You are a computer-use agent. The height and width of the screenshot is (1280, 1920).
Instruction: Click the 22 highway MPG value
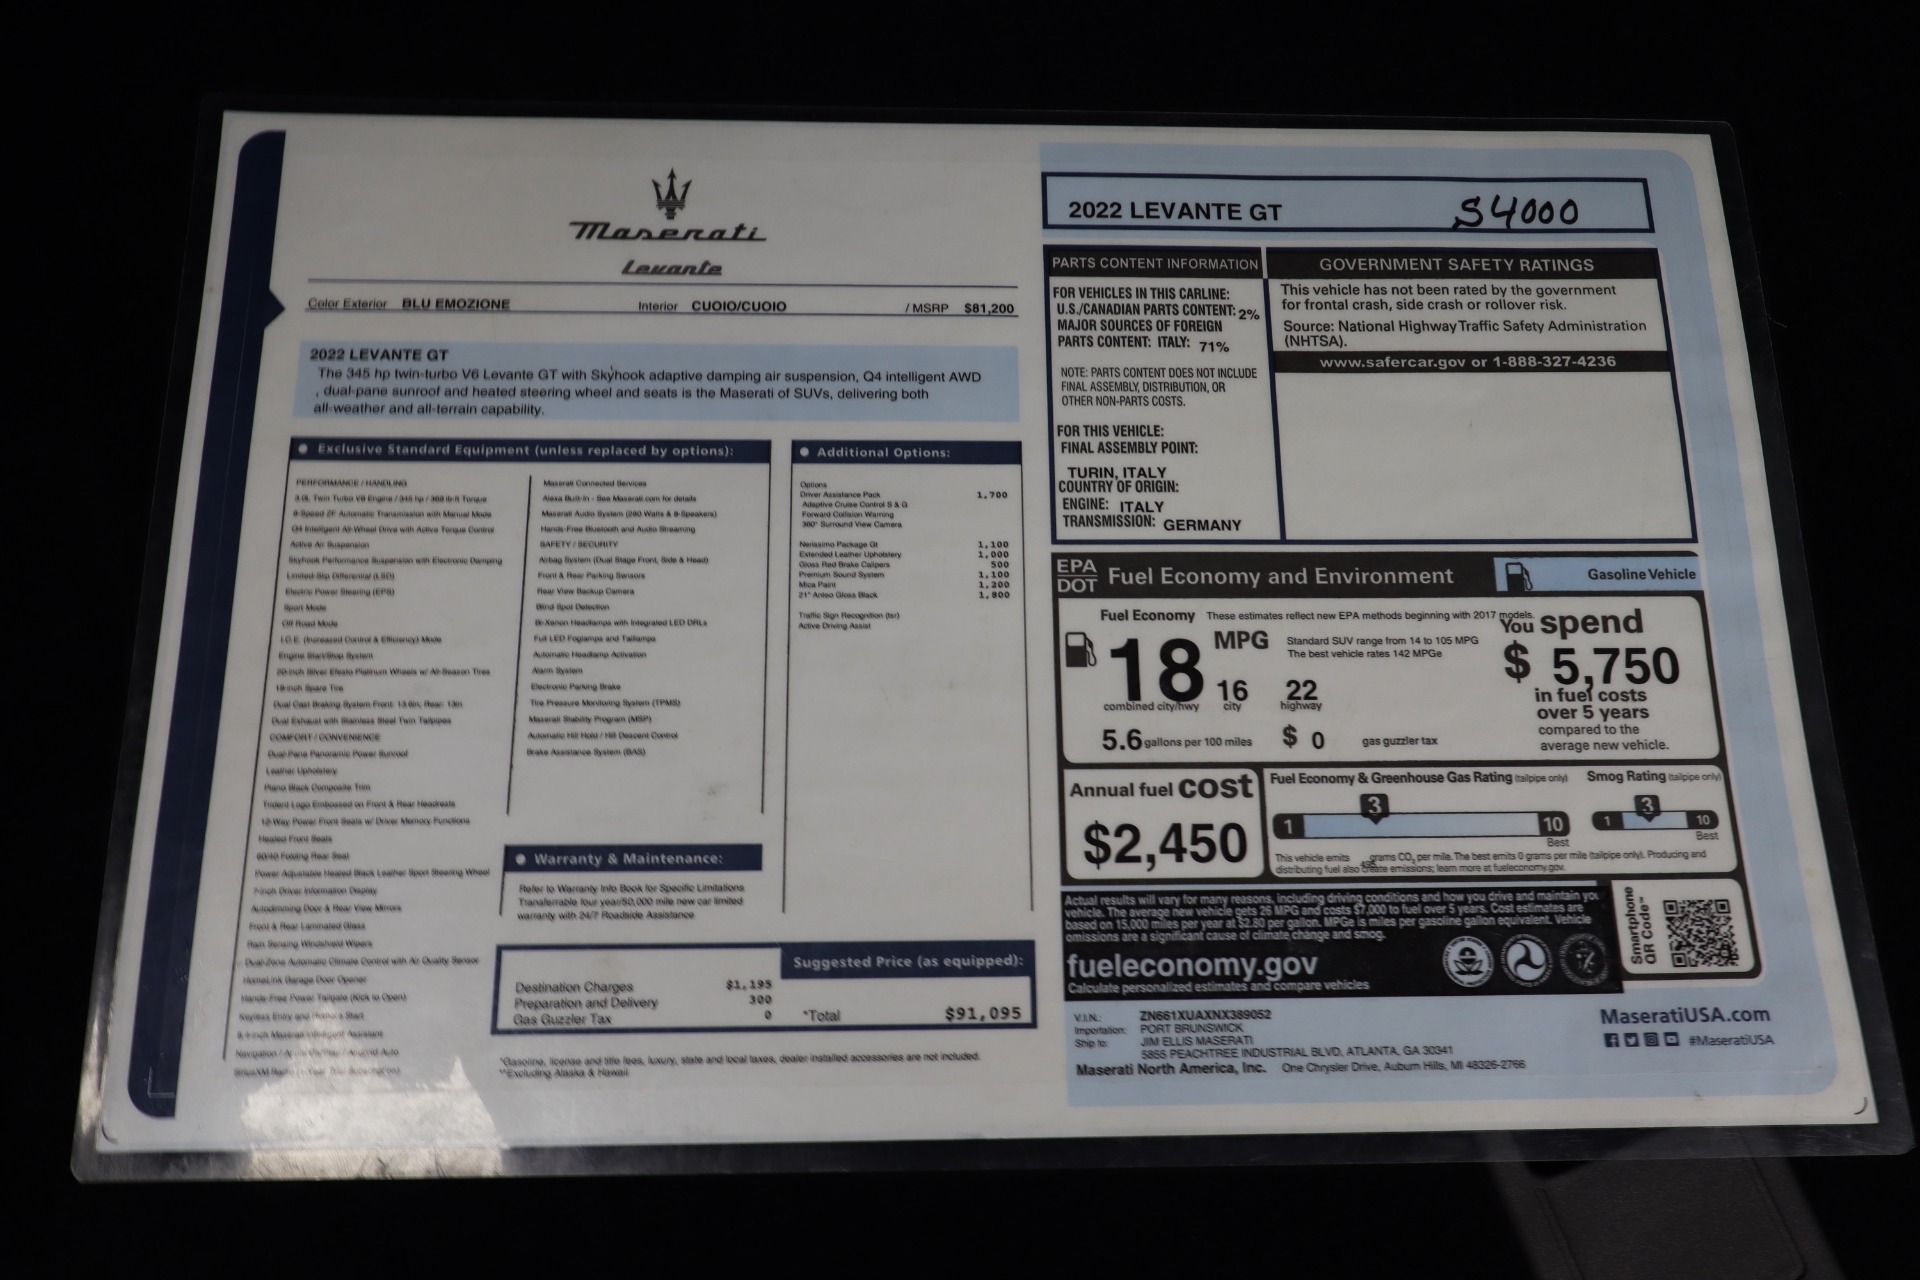point(1301,690)
